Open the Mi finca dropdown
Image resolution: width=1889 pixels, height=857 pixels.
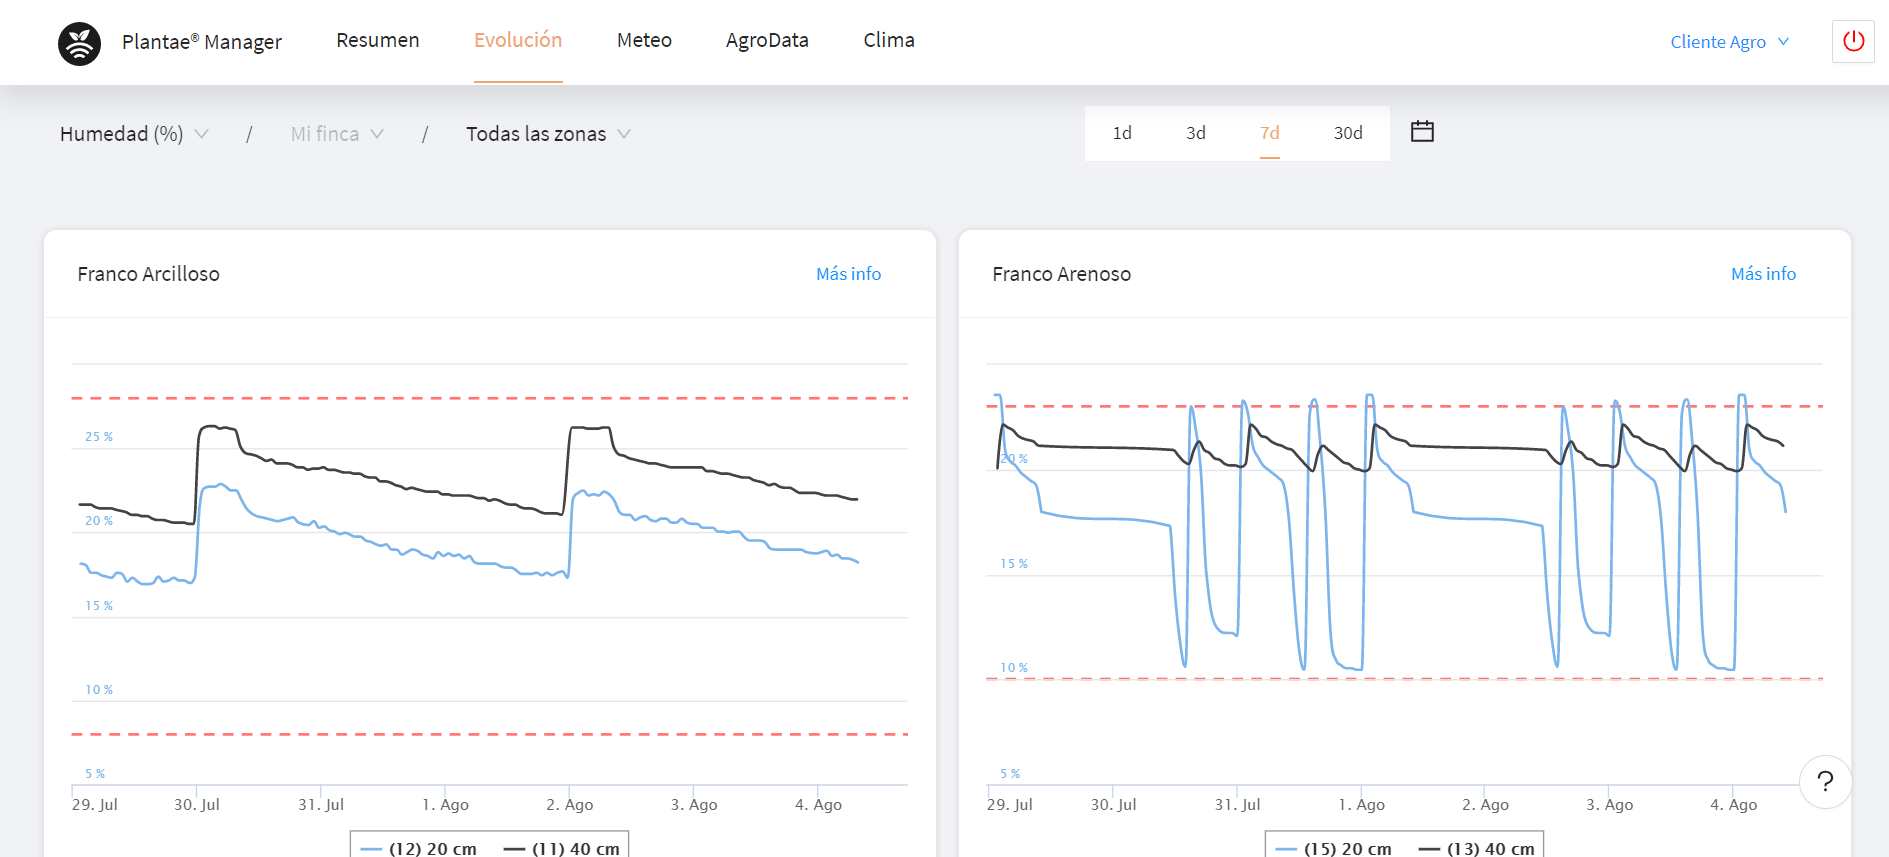(x=336, y=134)
